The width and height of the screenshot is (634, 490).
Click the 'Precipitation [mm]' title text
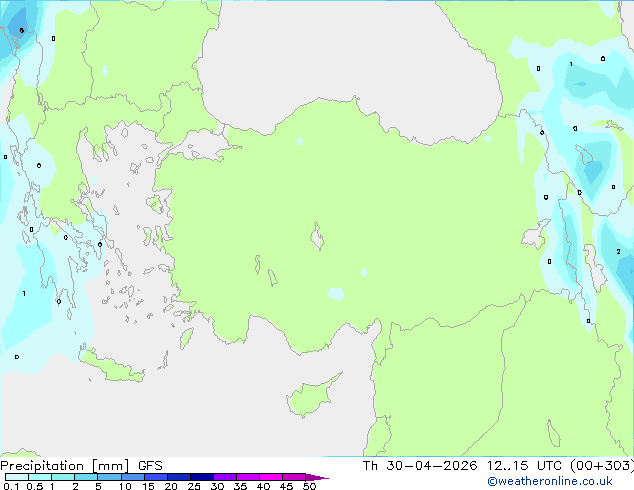coord(65,466)
